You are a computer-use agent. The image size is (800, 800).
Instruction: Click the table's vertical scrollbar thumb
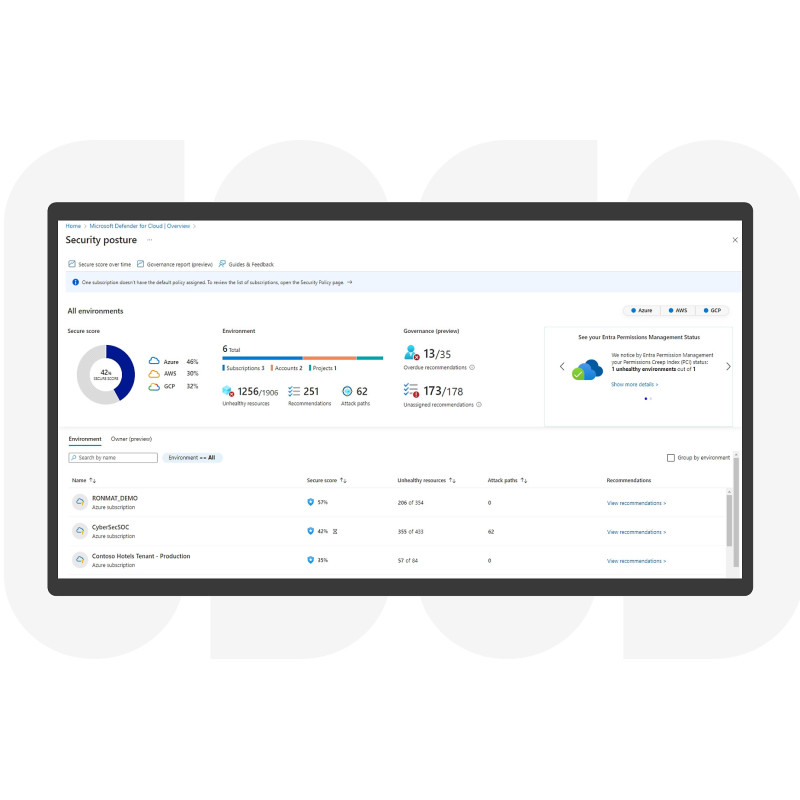[729, 519]
